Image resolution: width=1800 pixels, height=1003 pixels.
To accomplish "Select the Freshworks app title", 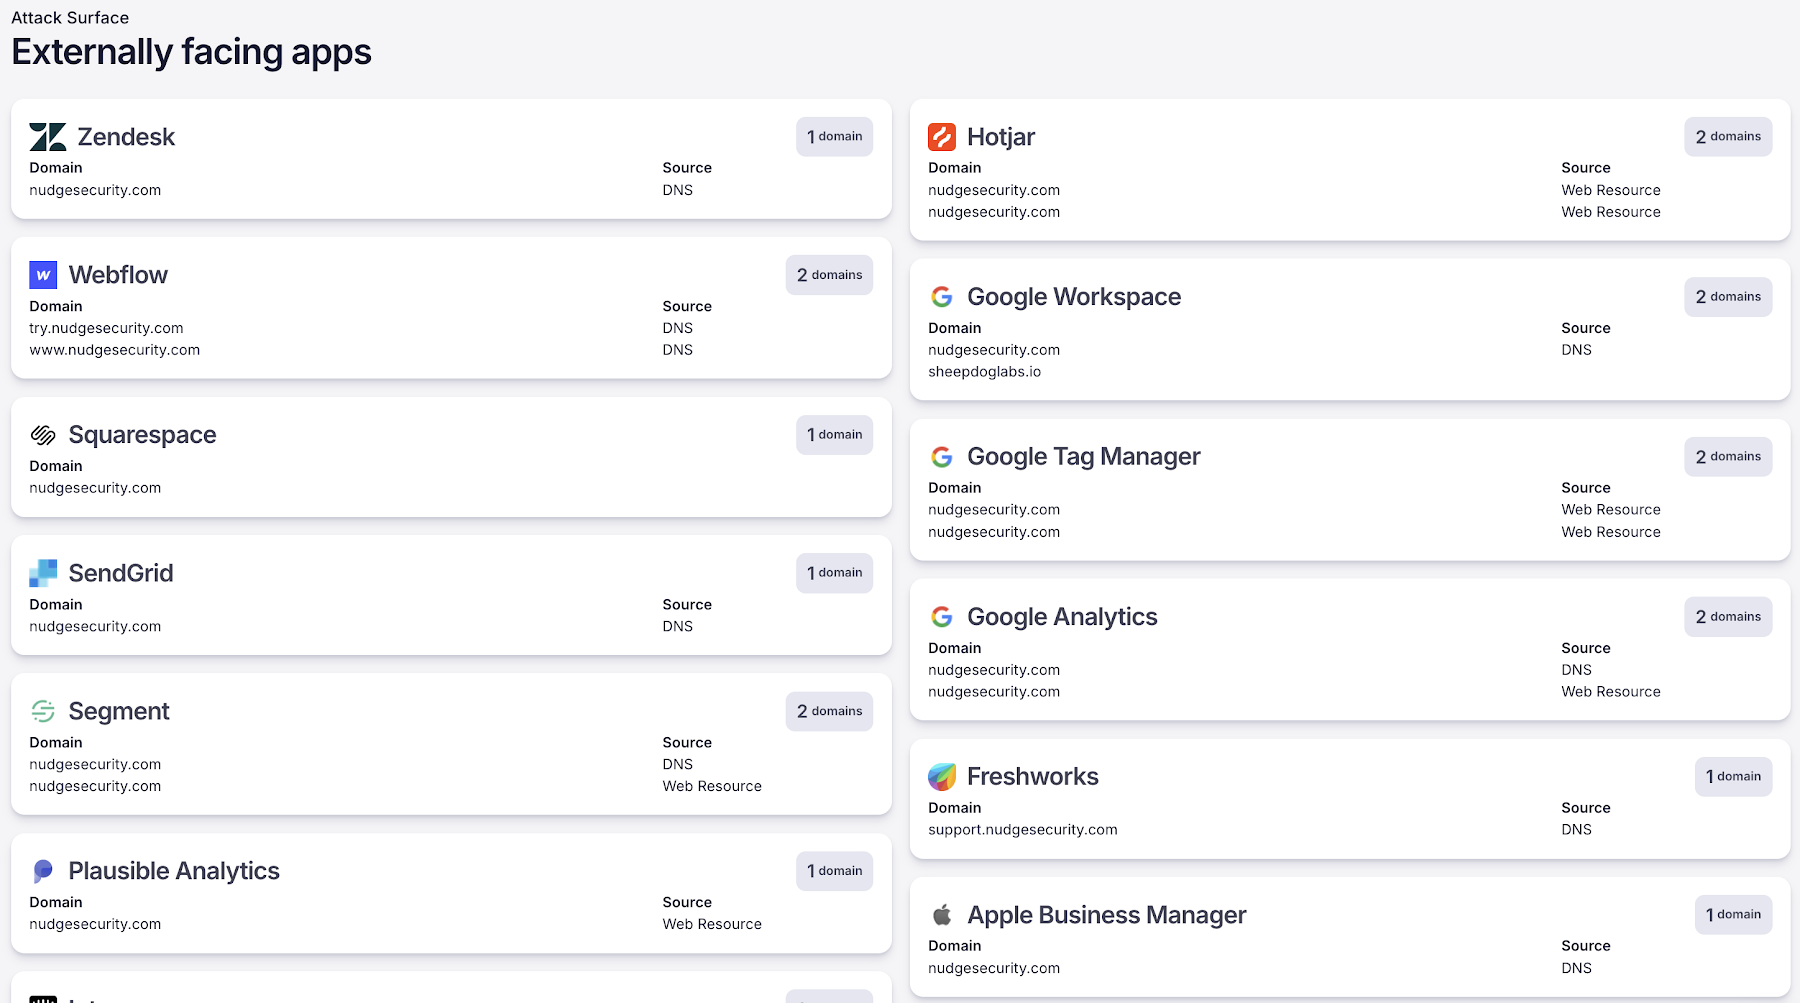I will click(x=1033, y=777).
